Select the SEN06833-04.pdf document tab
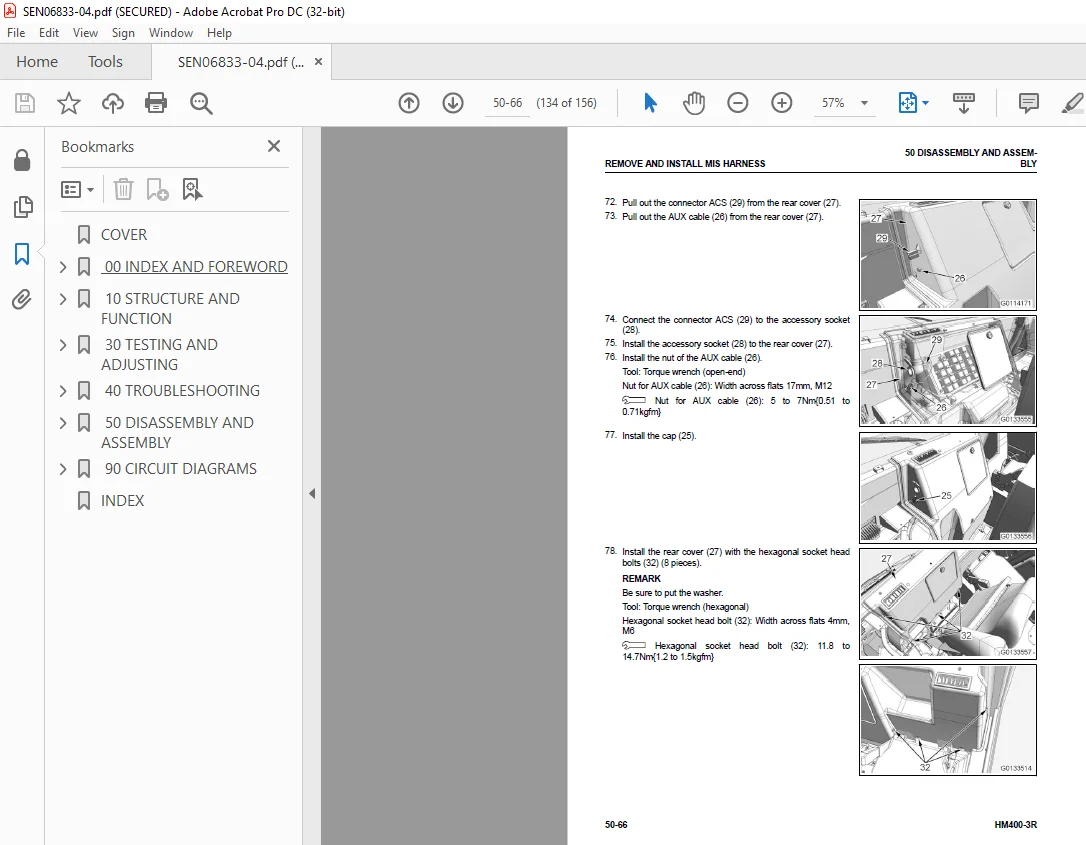The height and width of the screenshot is (845, 1086). coord(240,62)
